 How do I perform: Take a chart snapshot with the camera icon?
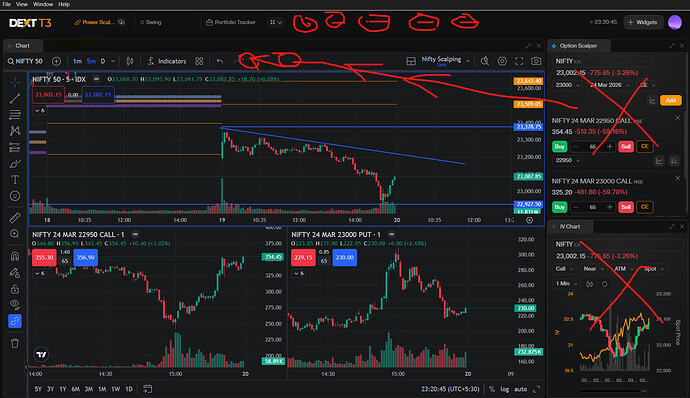pyautogui.click(x=536, y=61)
